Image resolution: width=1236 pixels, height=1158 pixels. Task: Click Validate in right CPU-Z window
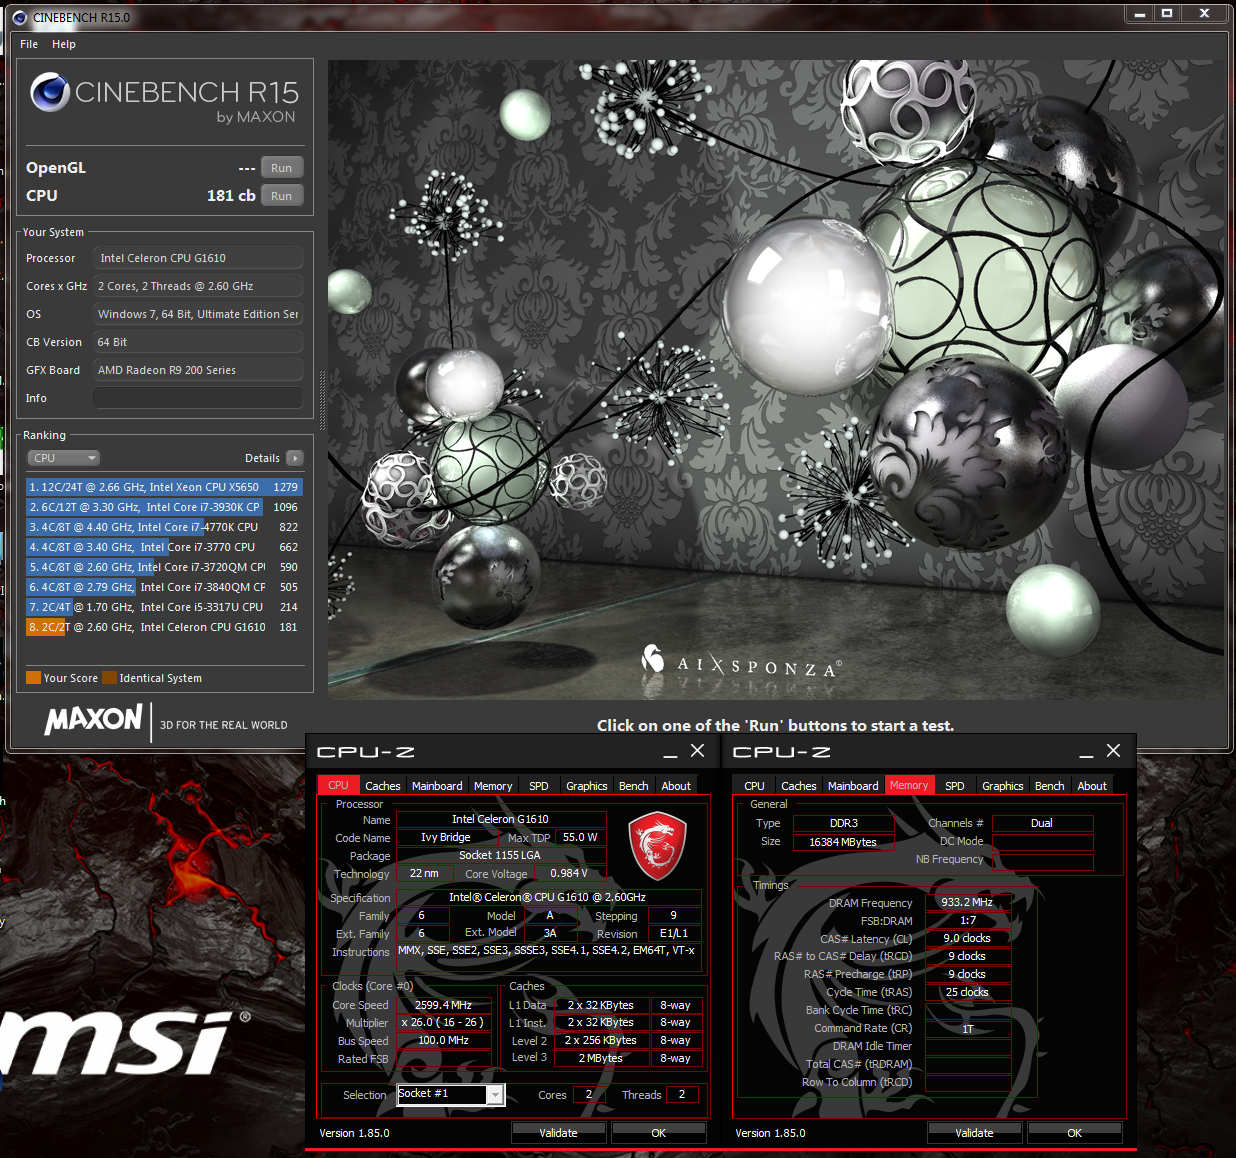[974, 1133]
